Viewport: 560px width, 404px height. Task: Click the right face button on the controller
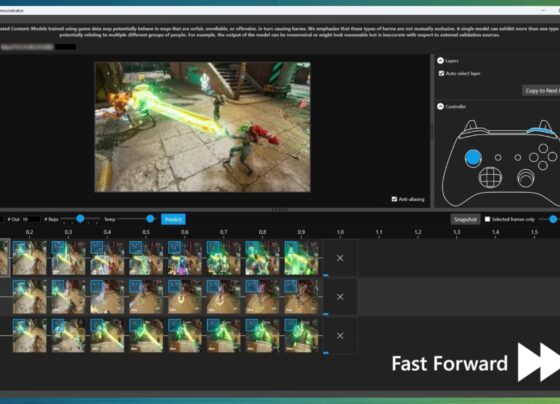(552, 156)
